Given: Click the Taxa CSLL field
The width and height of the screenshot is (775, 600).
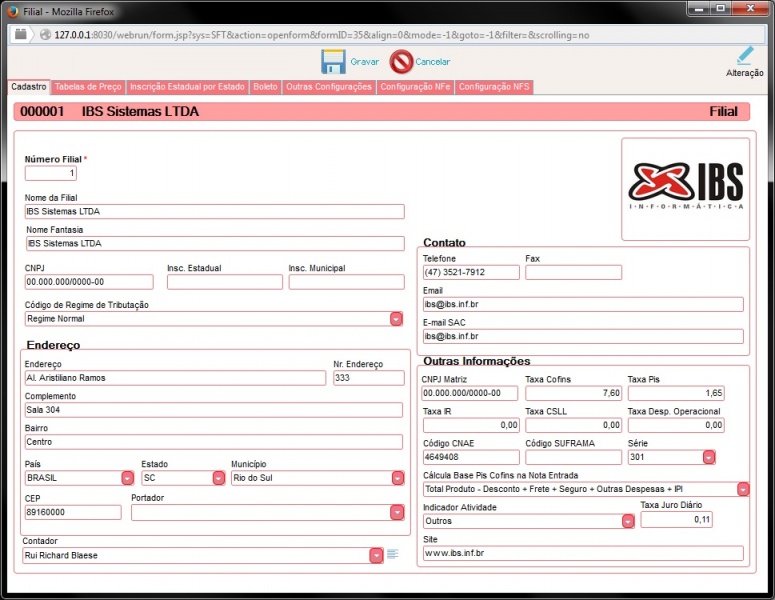Looking at the screenshot, I should point(573,425).
